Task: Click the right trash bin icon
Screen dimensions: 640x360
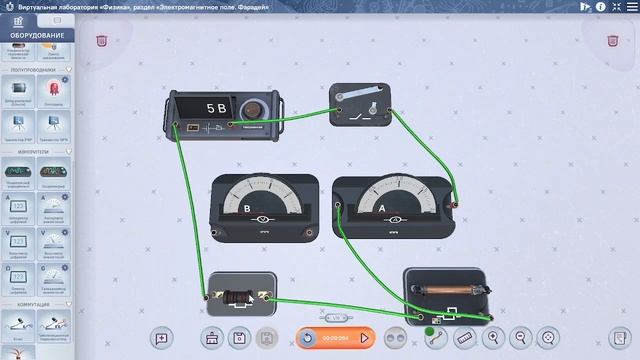Action: click(612, 41)
